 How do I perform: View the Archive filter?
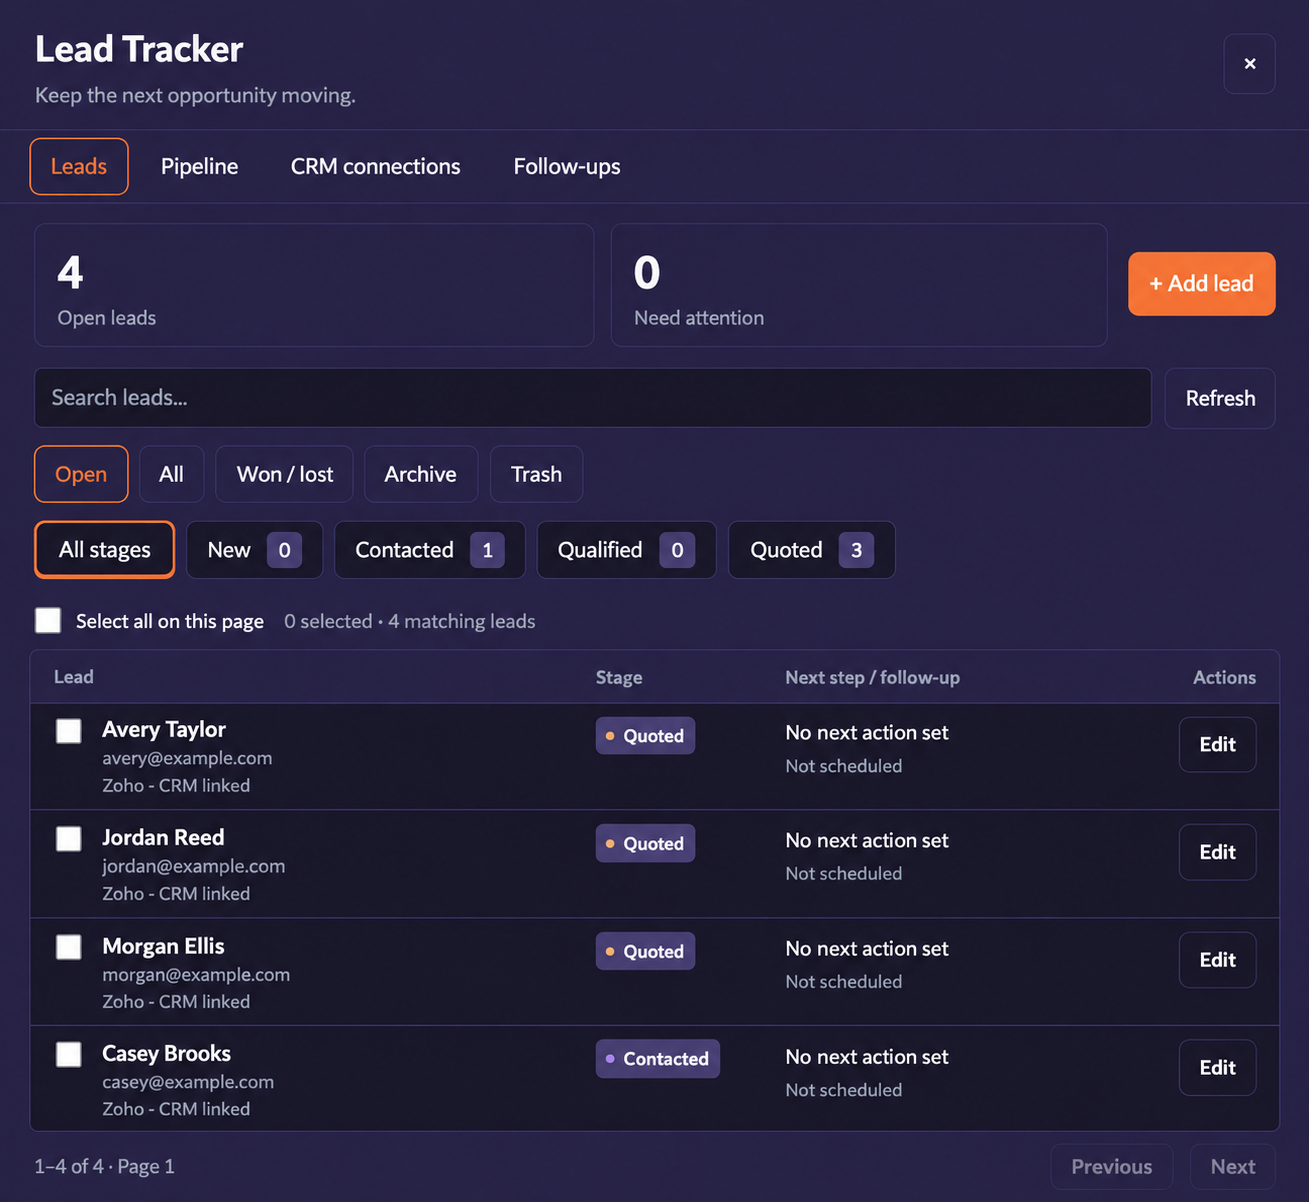coord(421,474)
